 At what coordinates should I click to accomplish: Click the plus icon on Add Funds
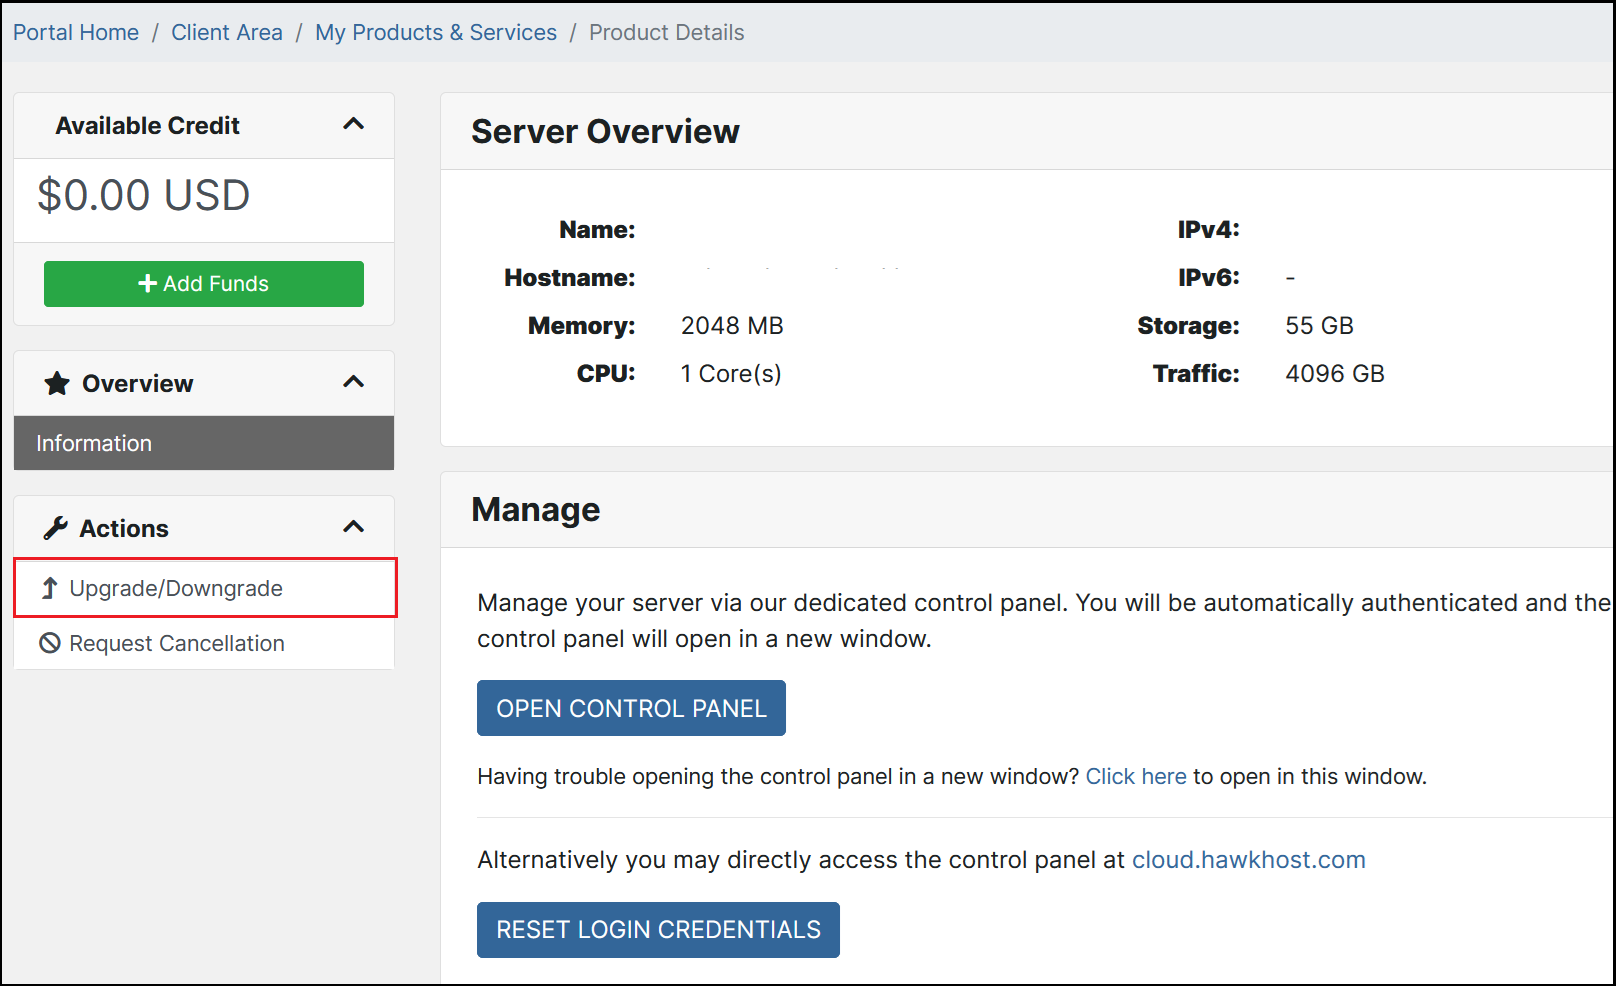point(147,284)
